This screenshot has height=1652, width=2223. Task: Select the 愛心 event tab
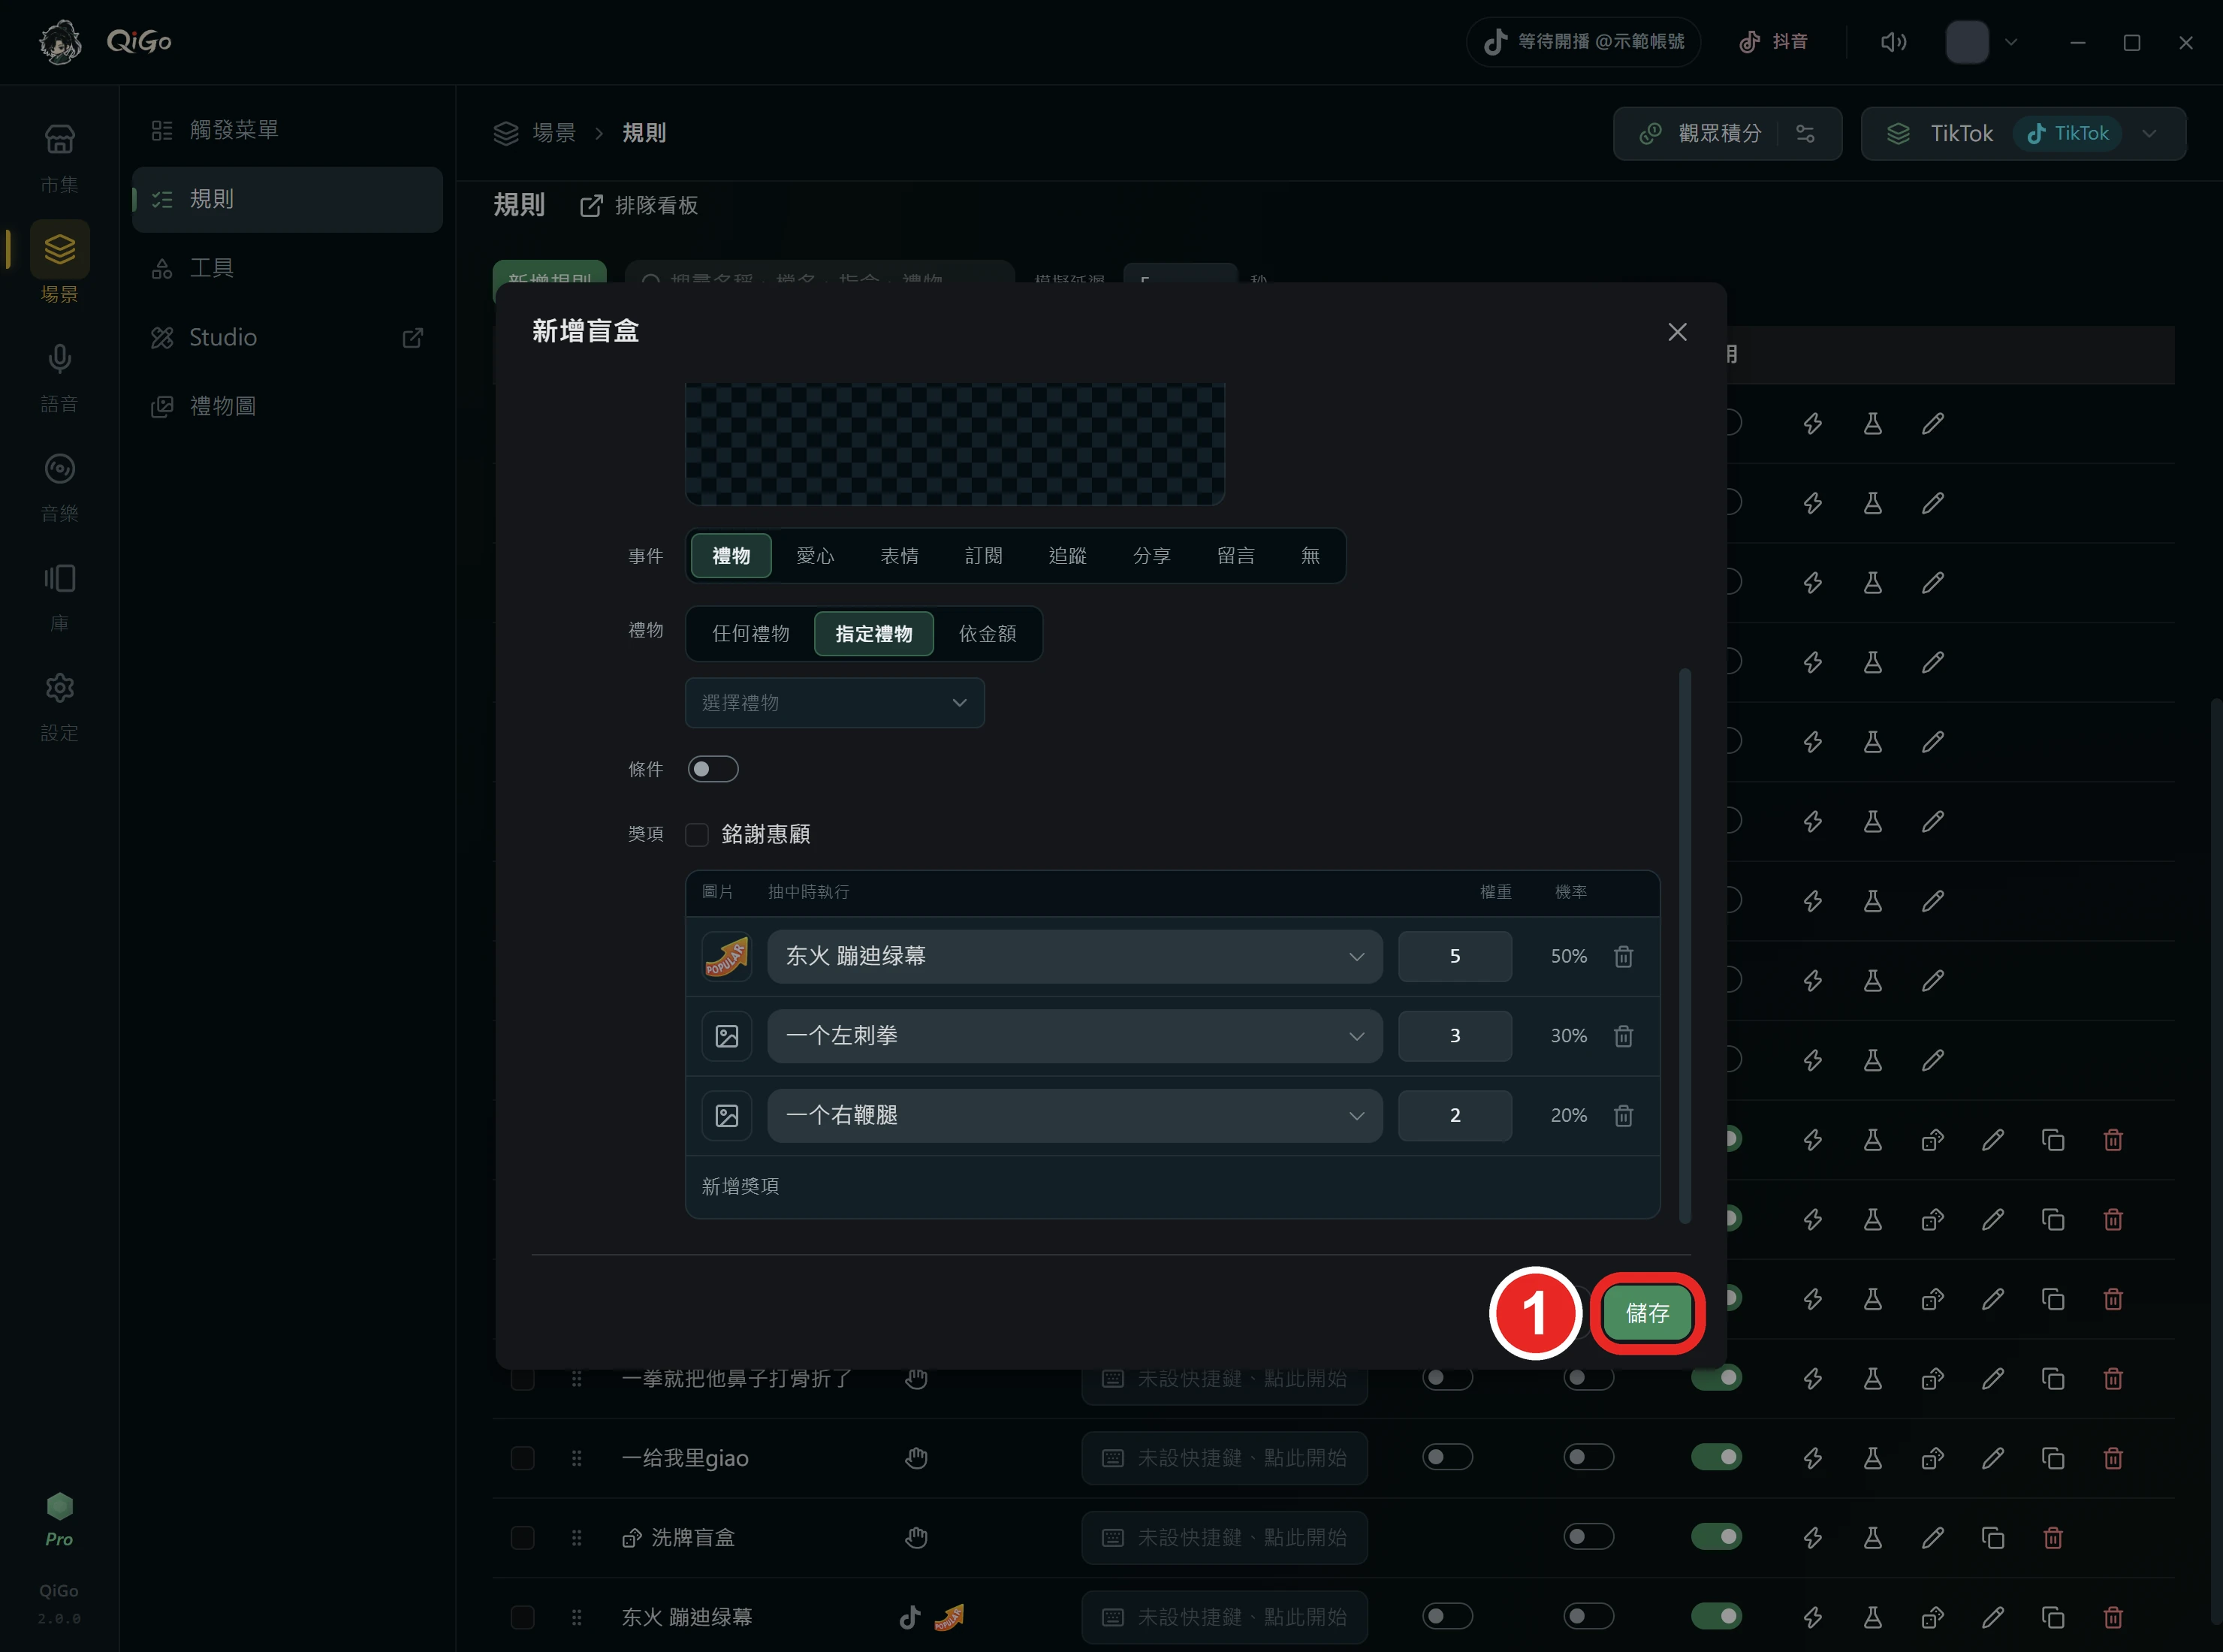tap(815, 555)
